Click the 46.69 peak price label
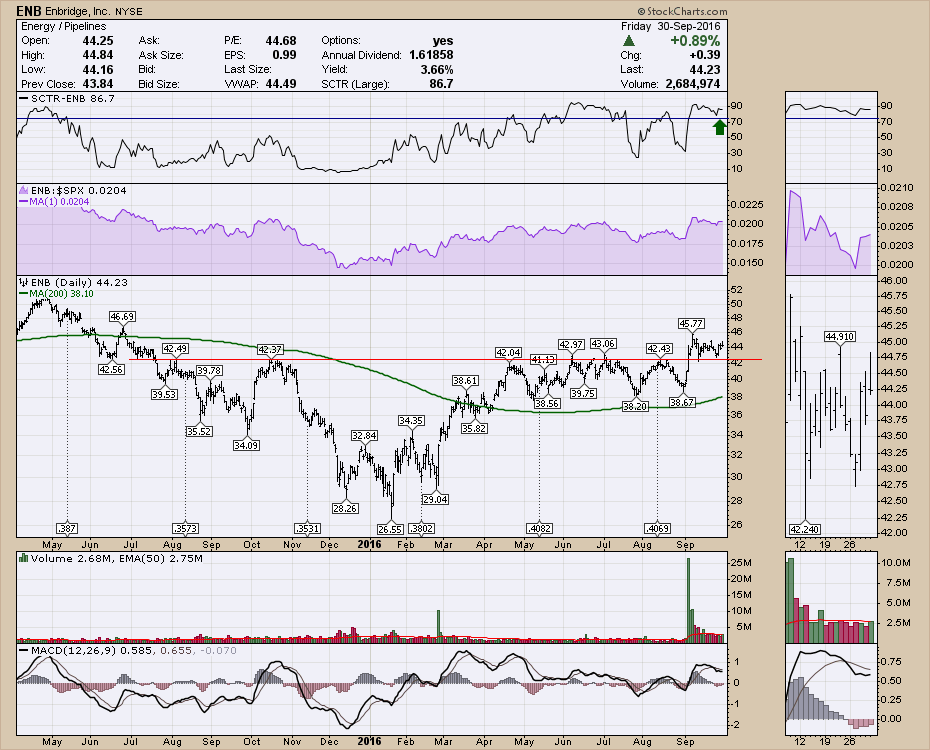The height and width of the screenshot is (750, 930). click(x=122, y=317)
